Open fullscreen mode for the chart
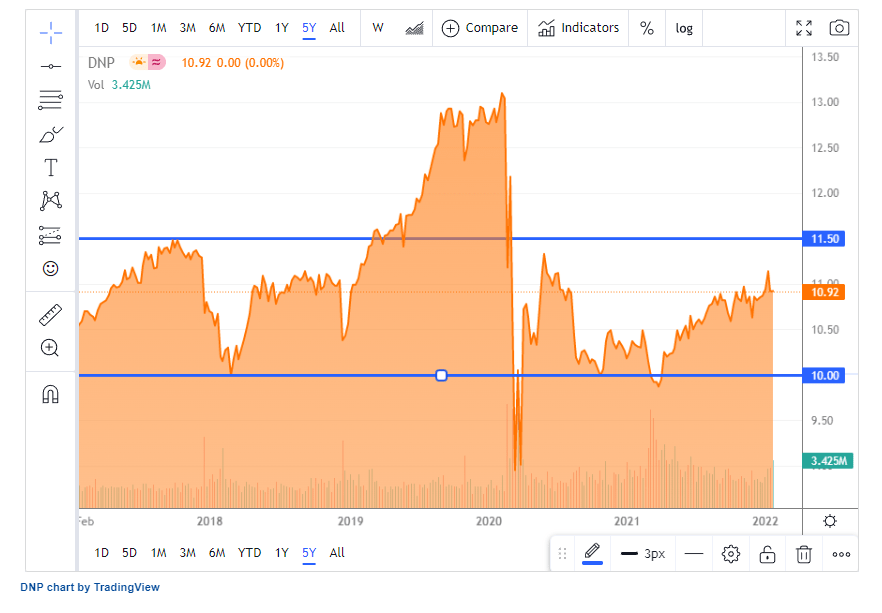This screenshot has height=613, width=882. (804, 28)
